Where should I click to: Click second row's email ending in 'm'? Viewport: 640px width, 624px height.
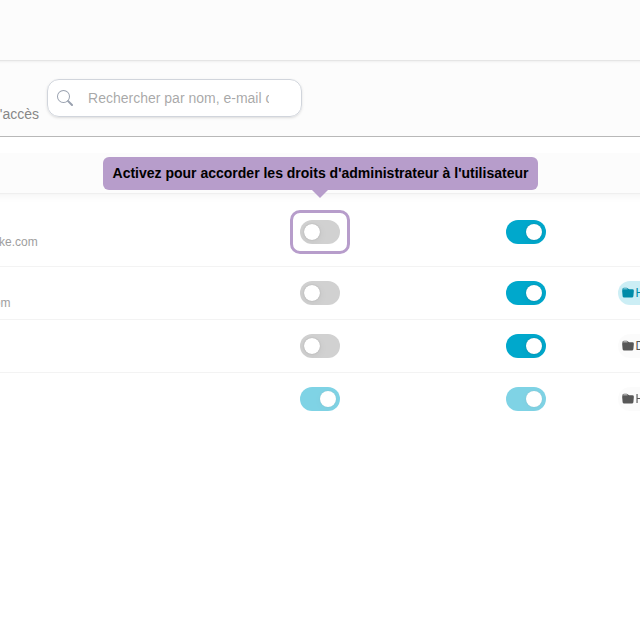coord(5,303)
